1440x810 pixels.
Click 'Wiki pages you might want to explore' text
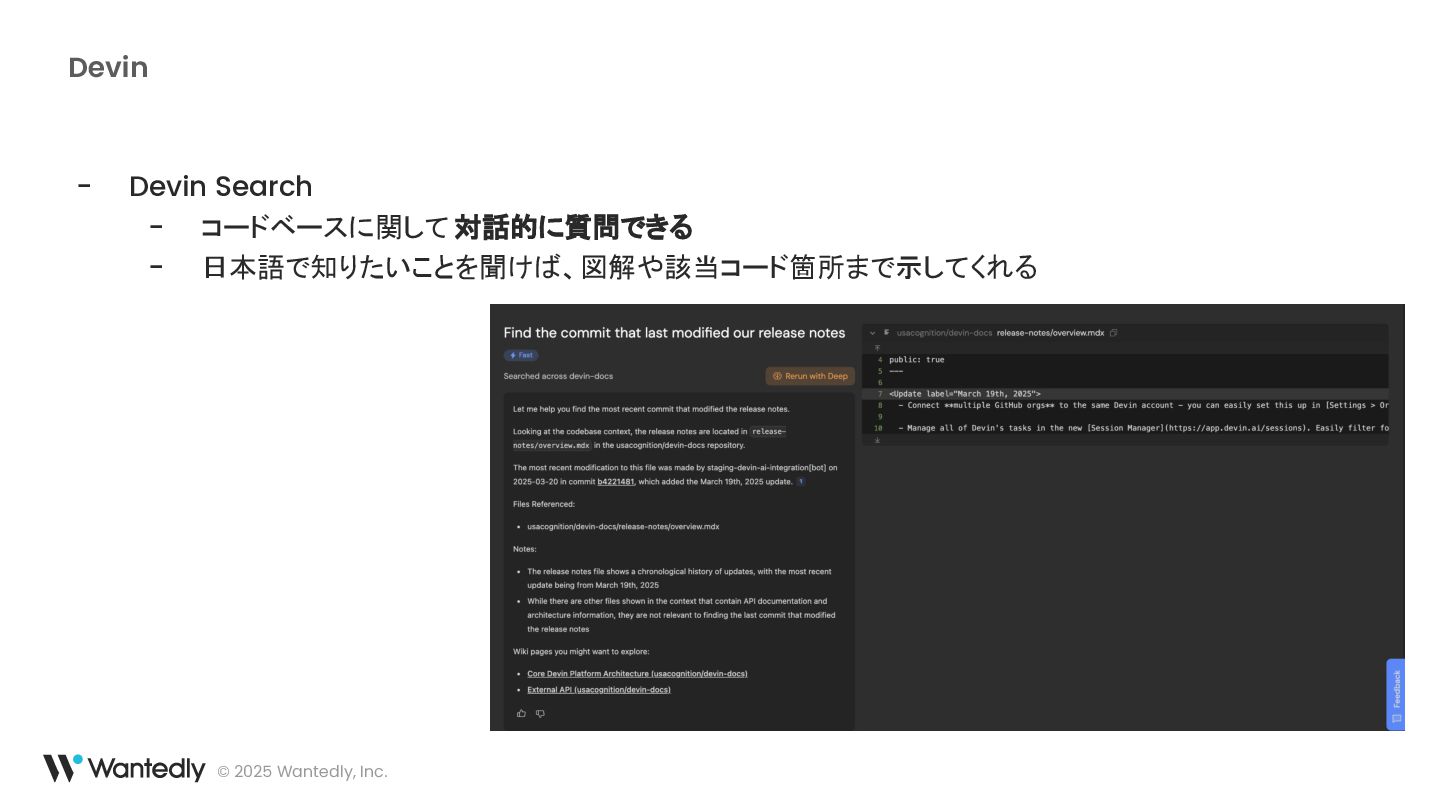581,651
